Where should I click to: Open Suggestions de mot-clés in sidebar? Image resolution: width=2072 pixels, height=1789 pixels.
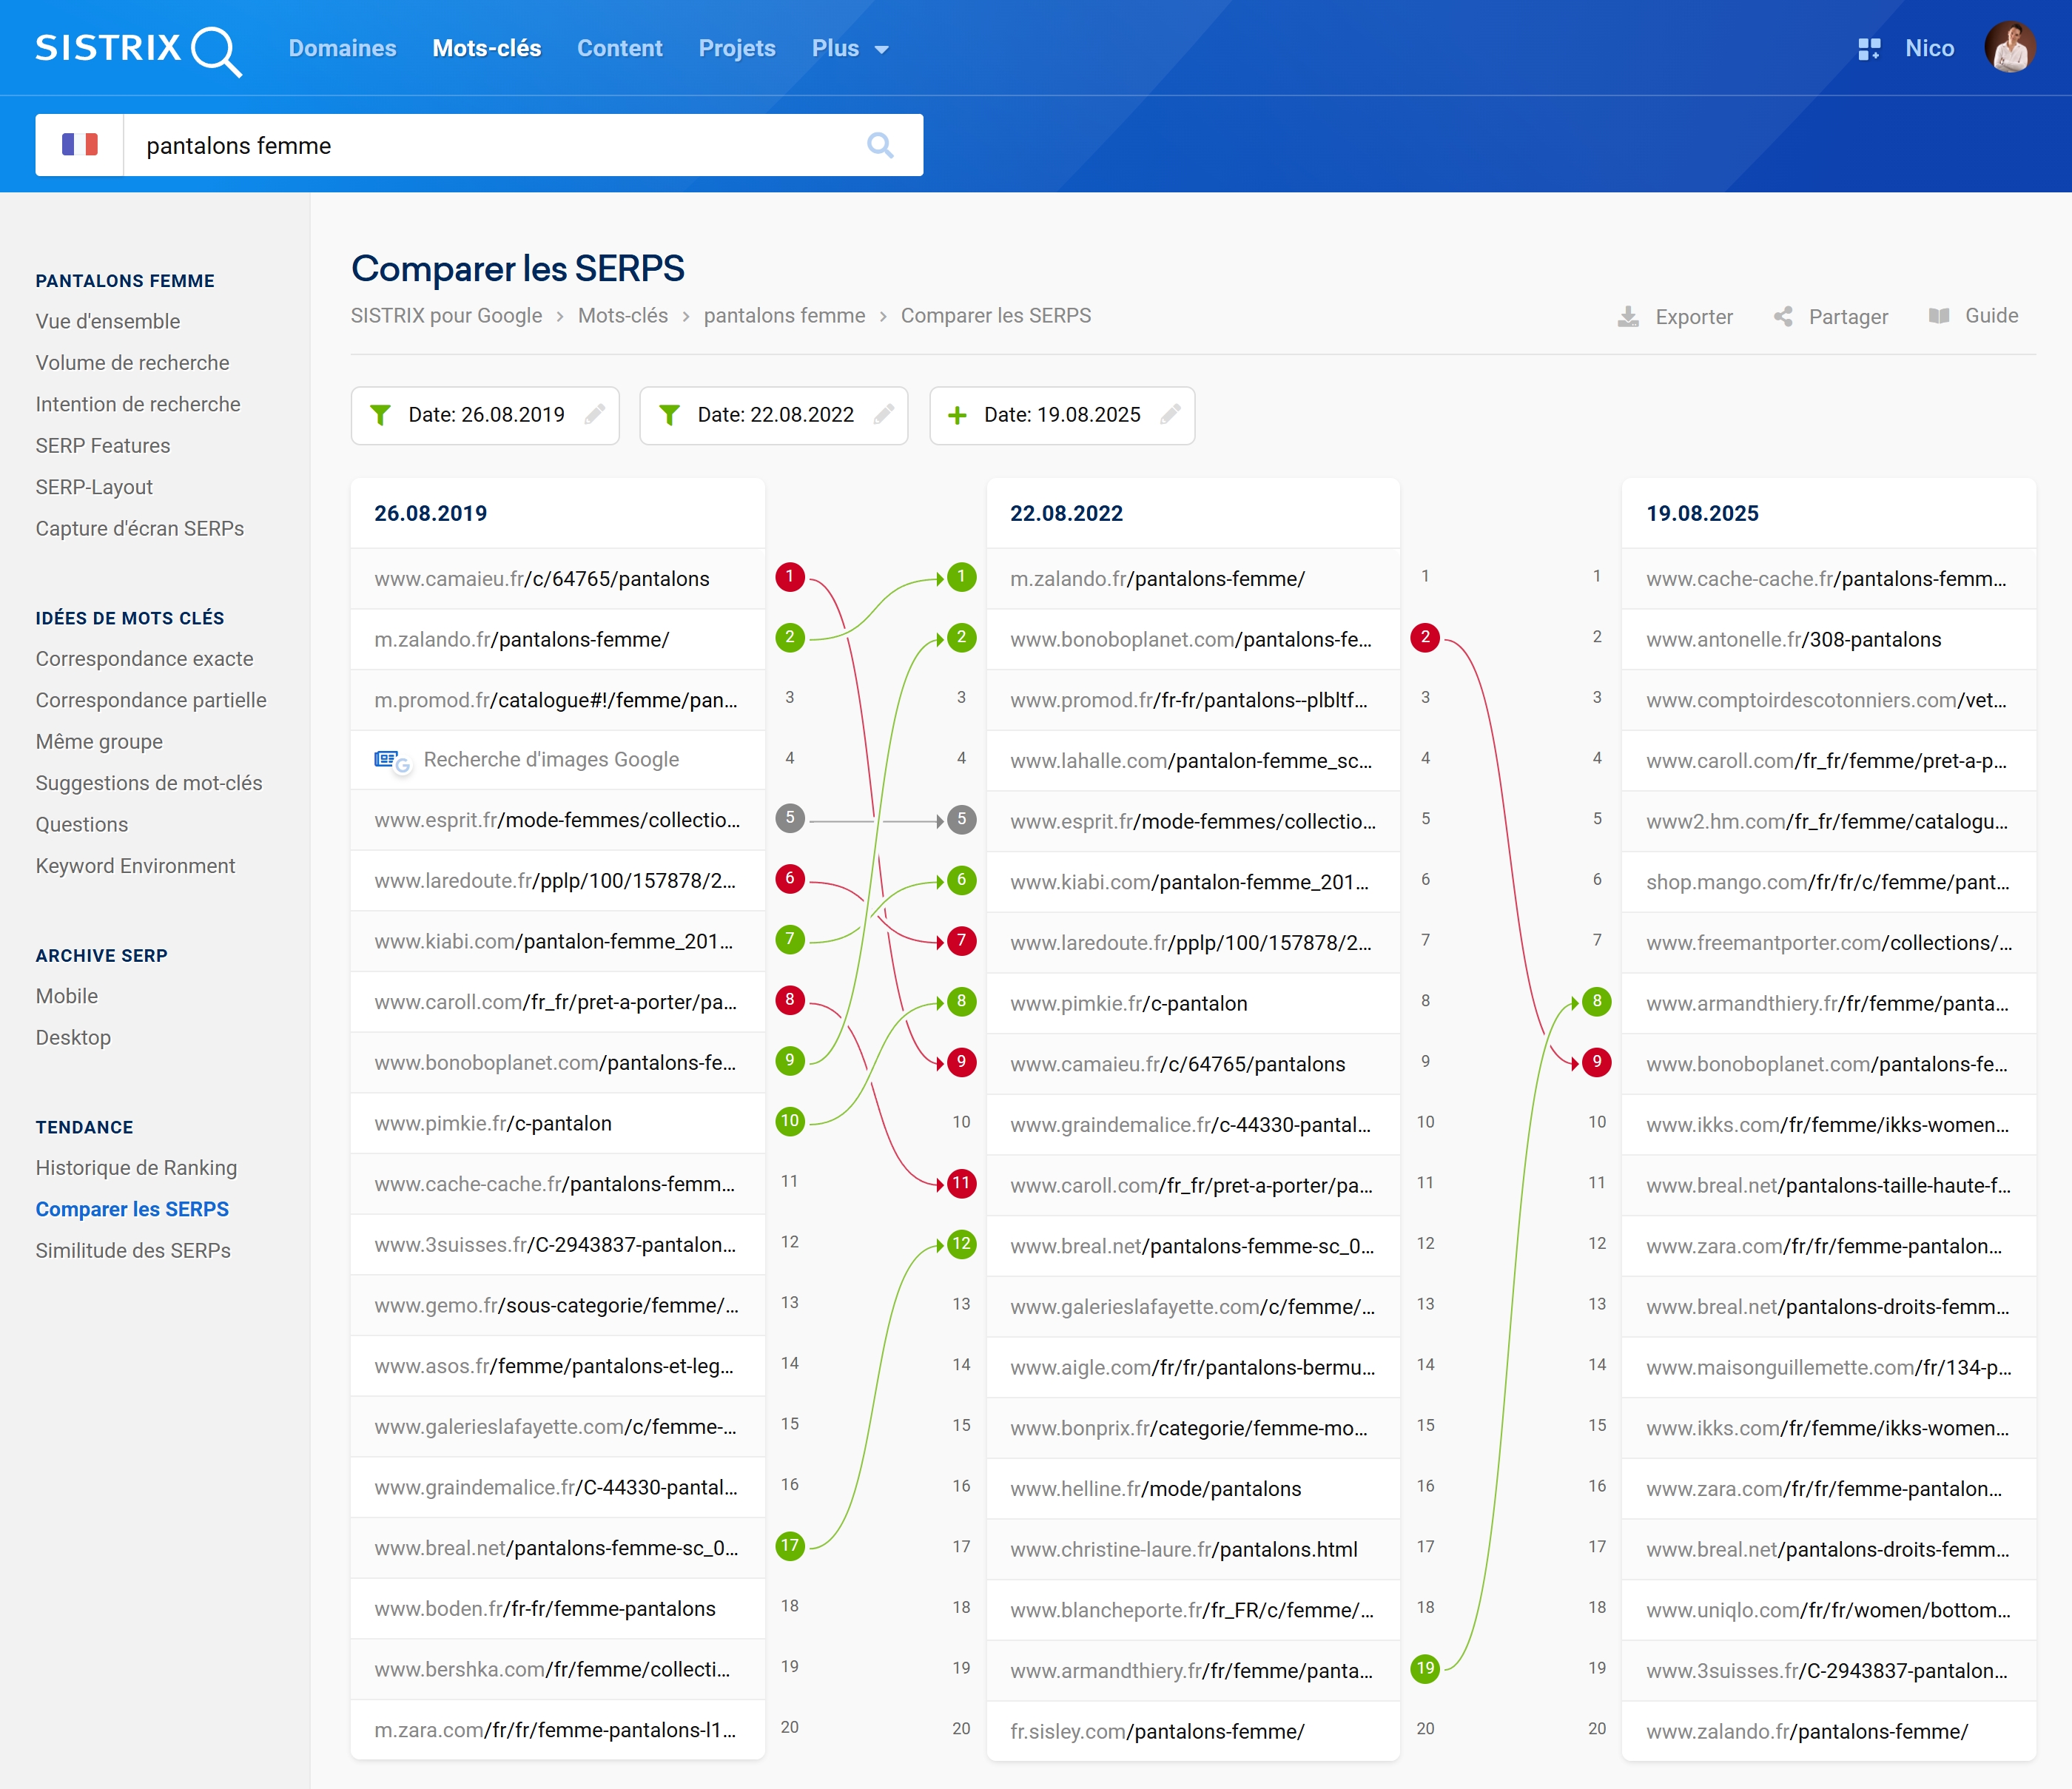(x=149, y=783)
